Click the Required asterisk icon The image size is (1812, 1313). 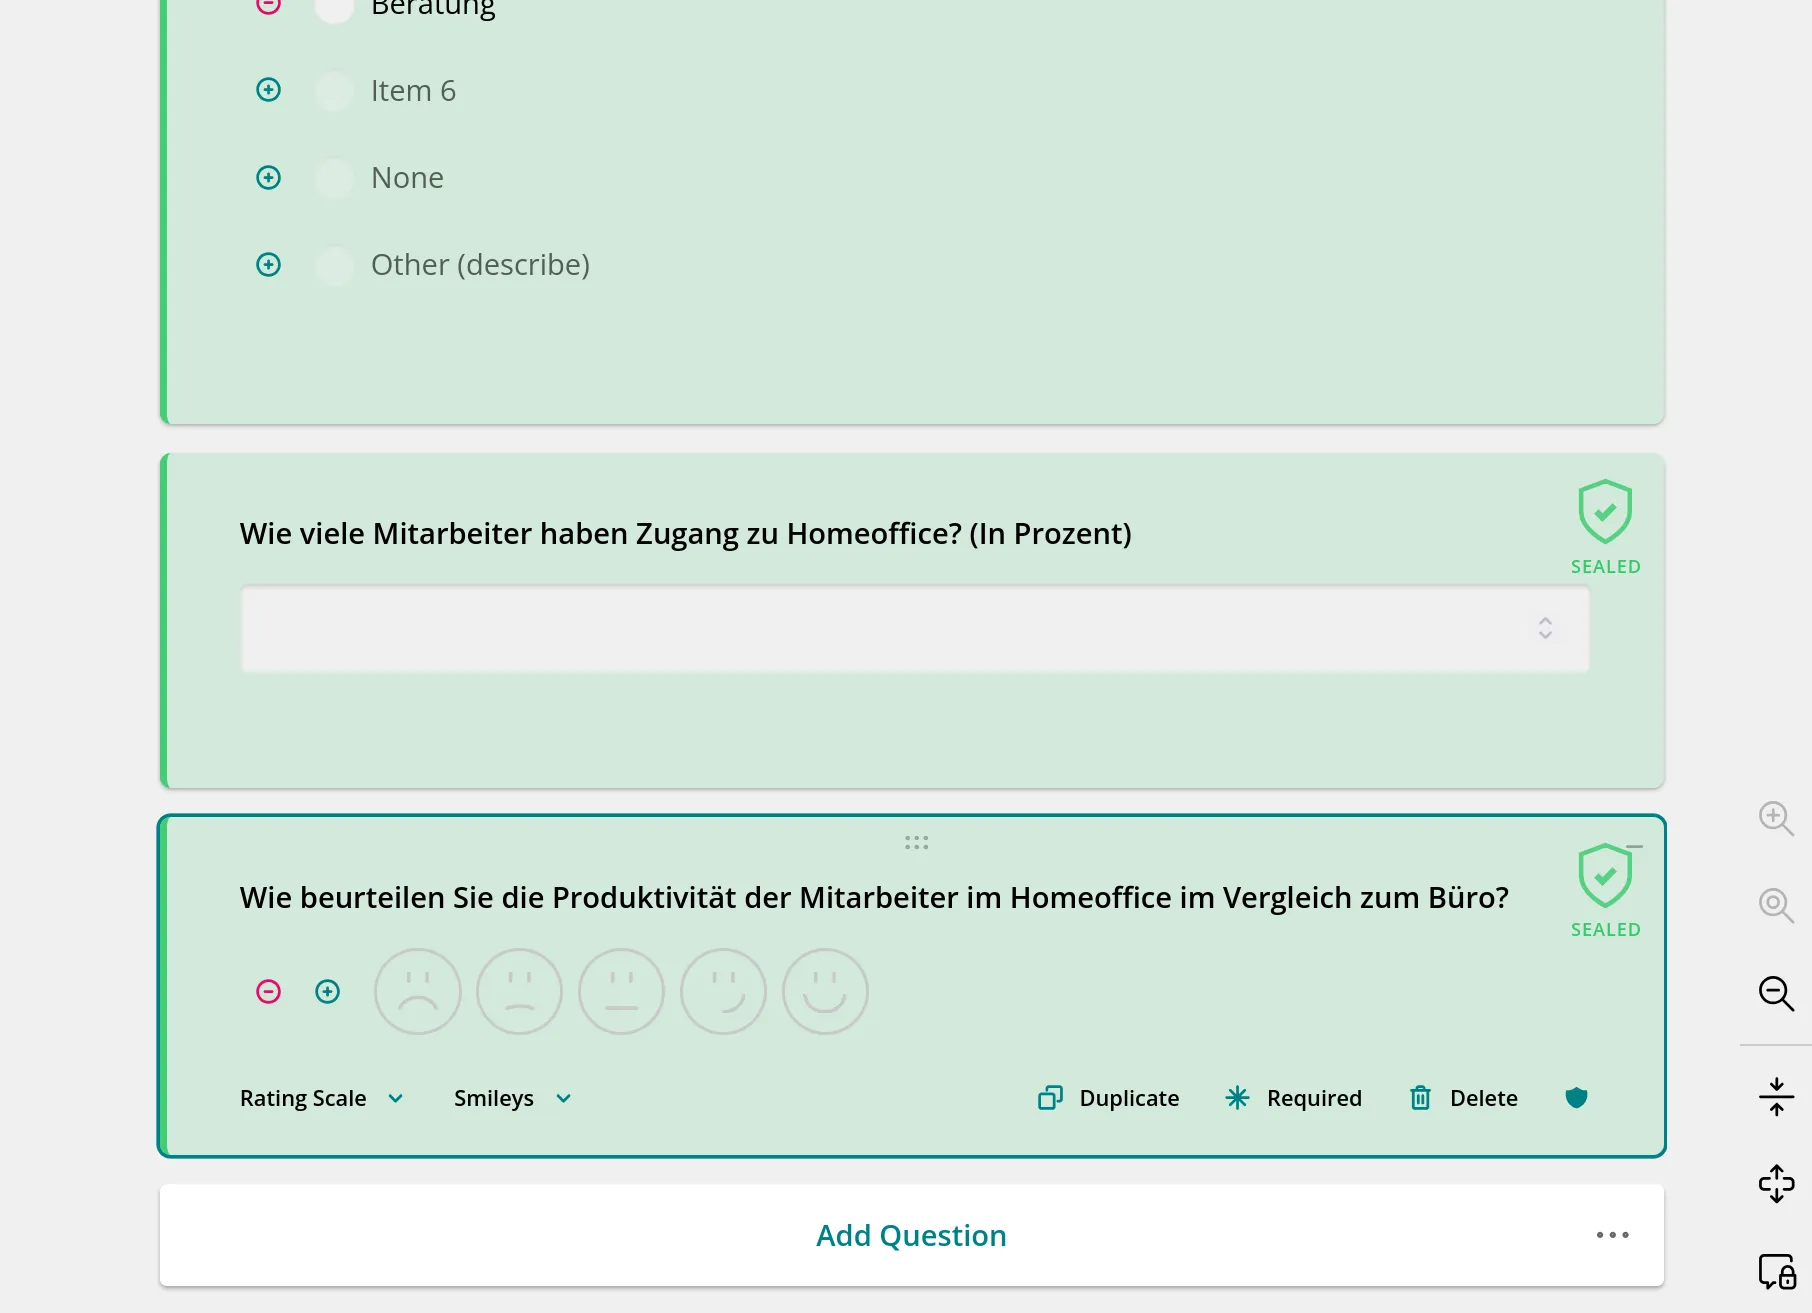click(x=1237, y=1097)
